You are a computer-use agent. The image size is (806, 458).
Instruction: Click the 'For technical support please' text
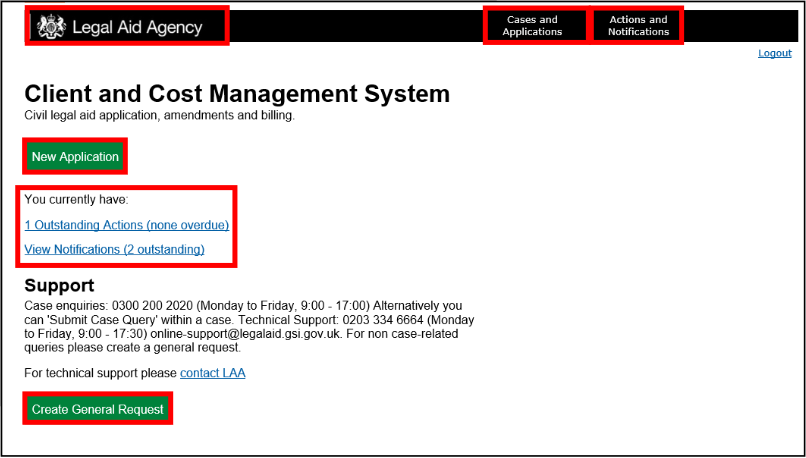[x=100, y=373]
